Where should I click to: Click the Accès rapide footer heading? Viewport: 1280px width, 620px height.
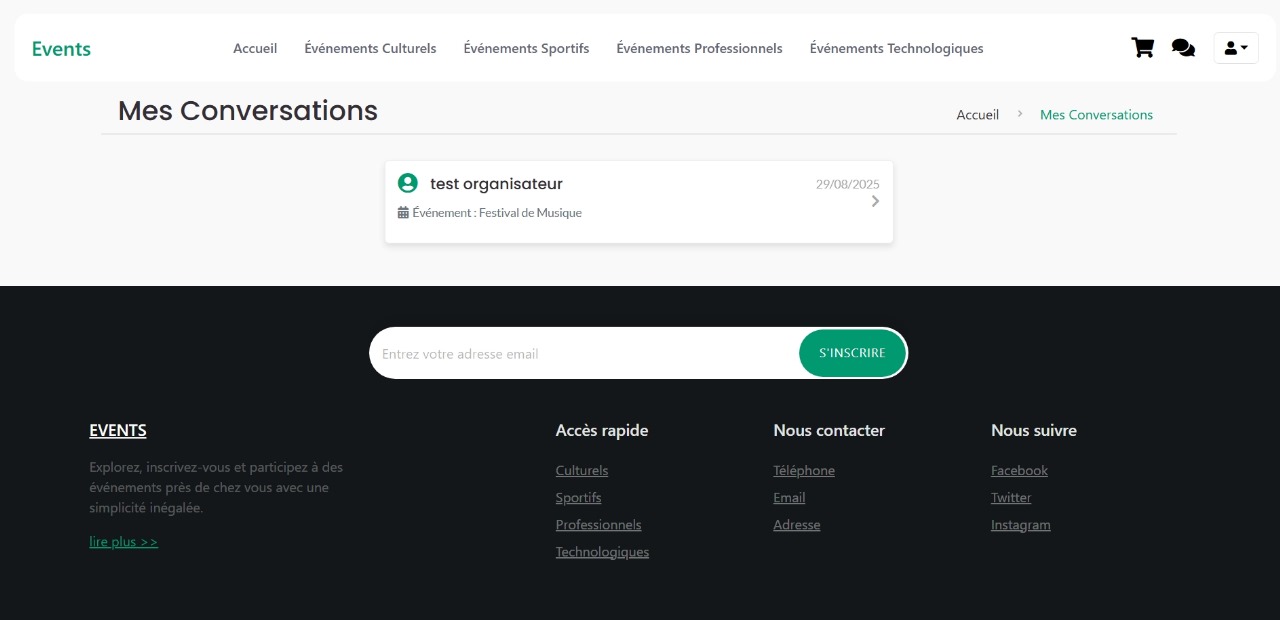pos(602,430)
